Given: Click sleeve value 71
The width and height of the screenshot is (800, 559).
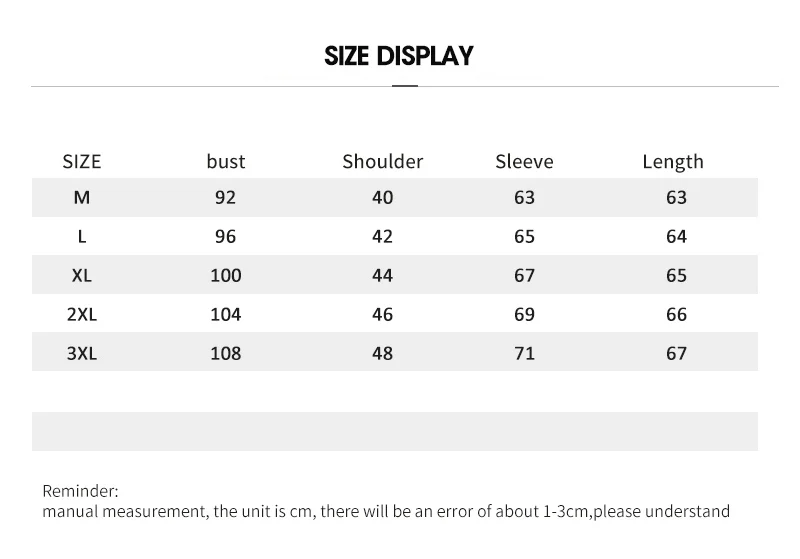Looking at the screenshot, I should pos(524,353).
